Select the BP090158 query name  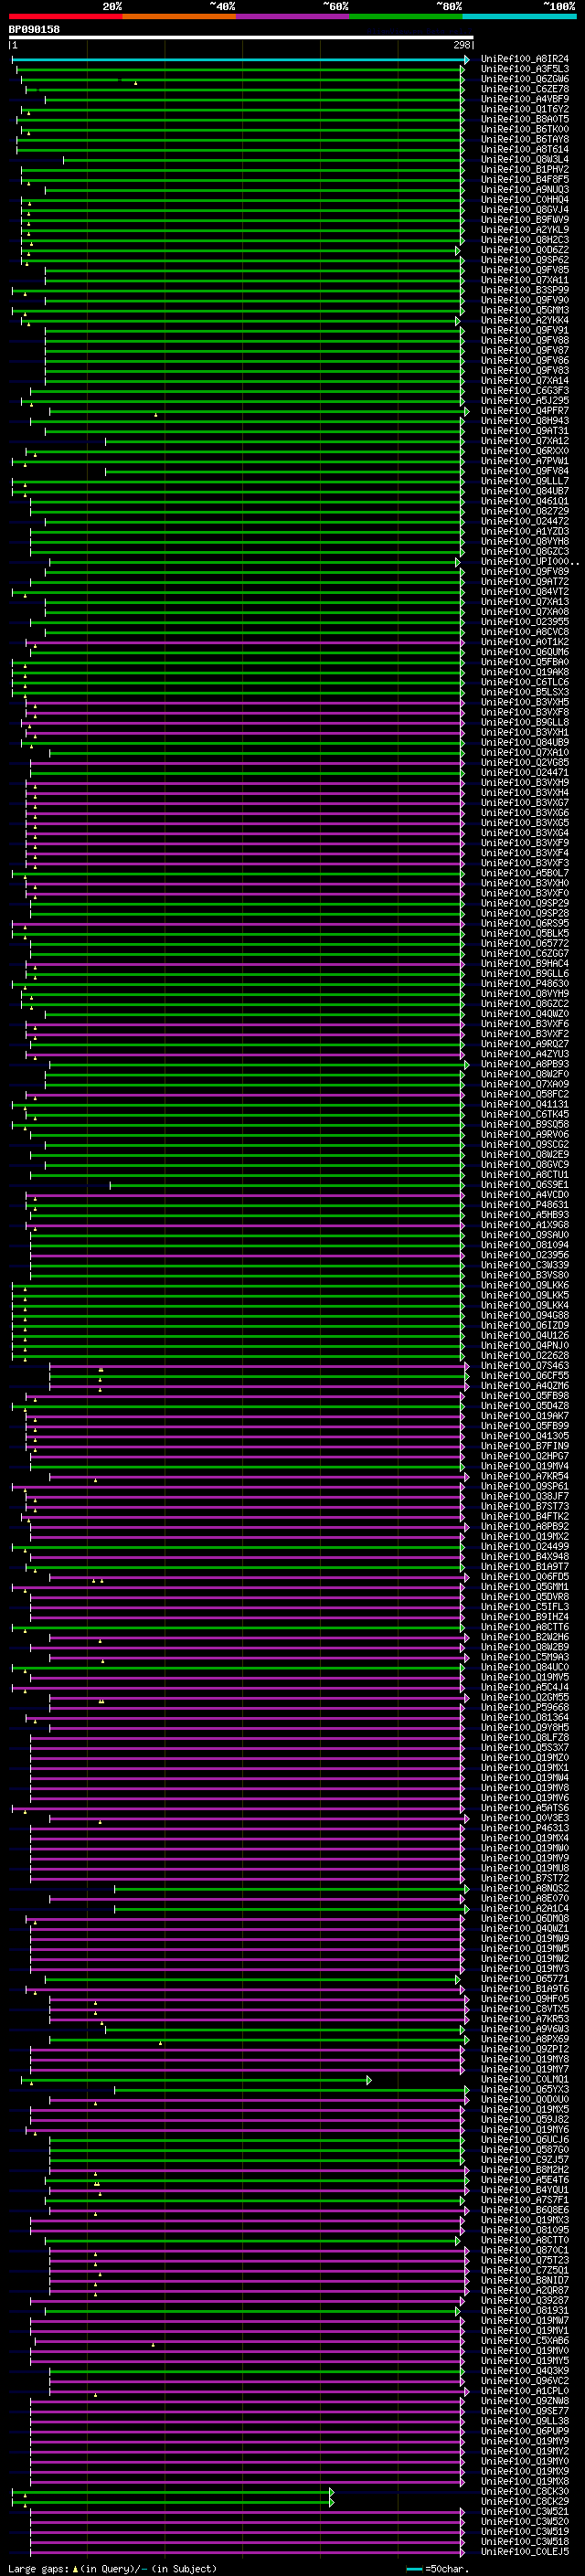point(34,30)
